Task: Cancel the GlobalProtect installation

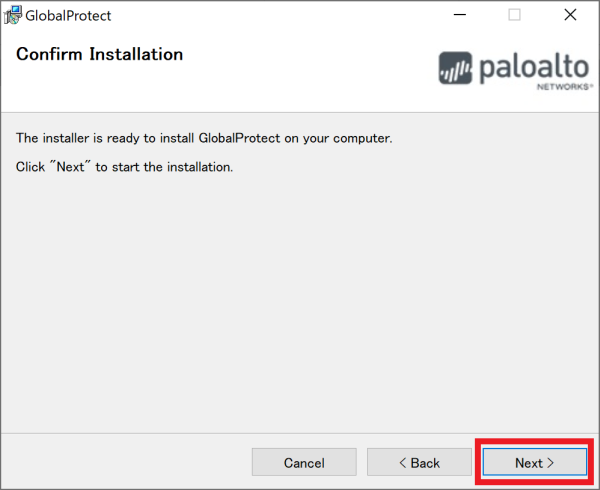Action: [x=304, y=462]
